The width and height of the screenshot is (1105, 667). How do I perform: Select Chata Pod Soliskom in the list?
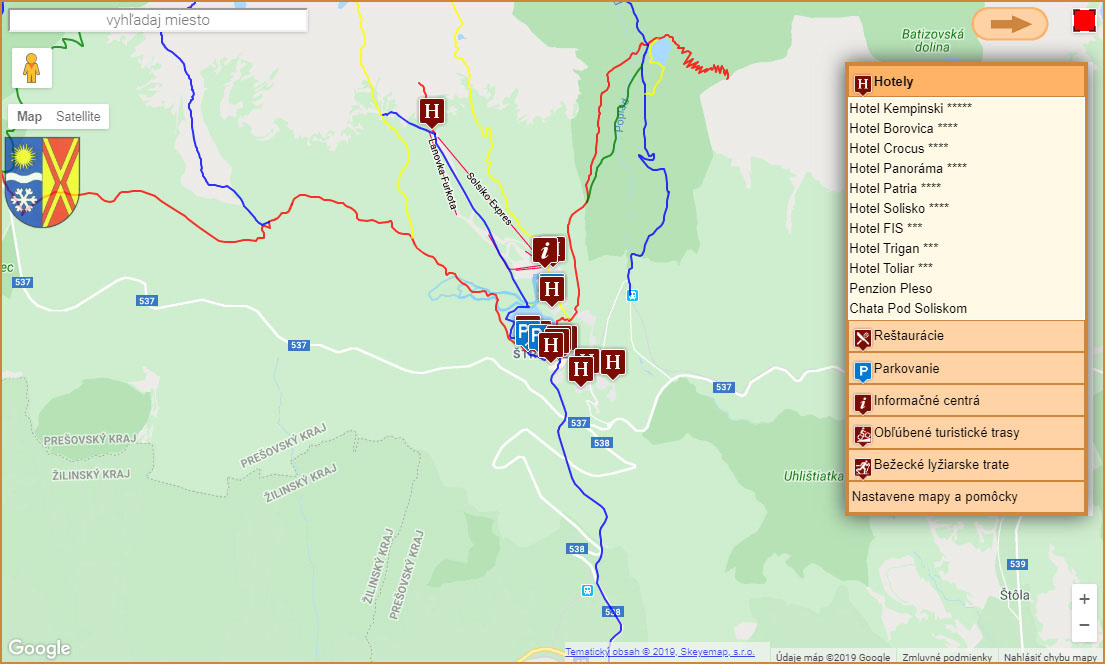pos(908,308)
